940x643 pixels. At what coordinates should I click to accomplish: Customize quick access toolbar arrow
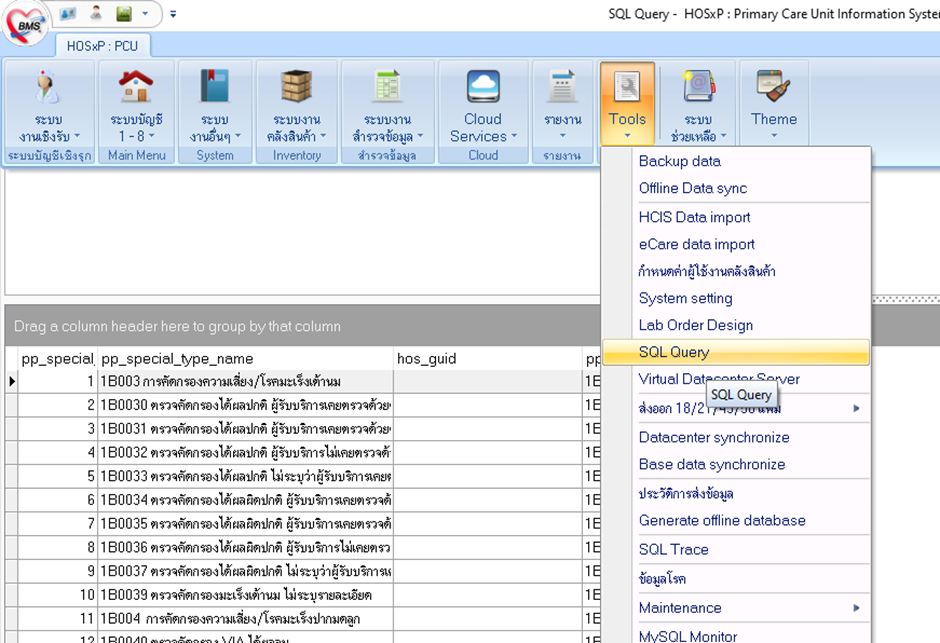[x=173, y=13]
